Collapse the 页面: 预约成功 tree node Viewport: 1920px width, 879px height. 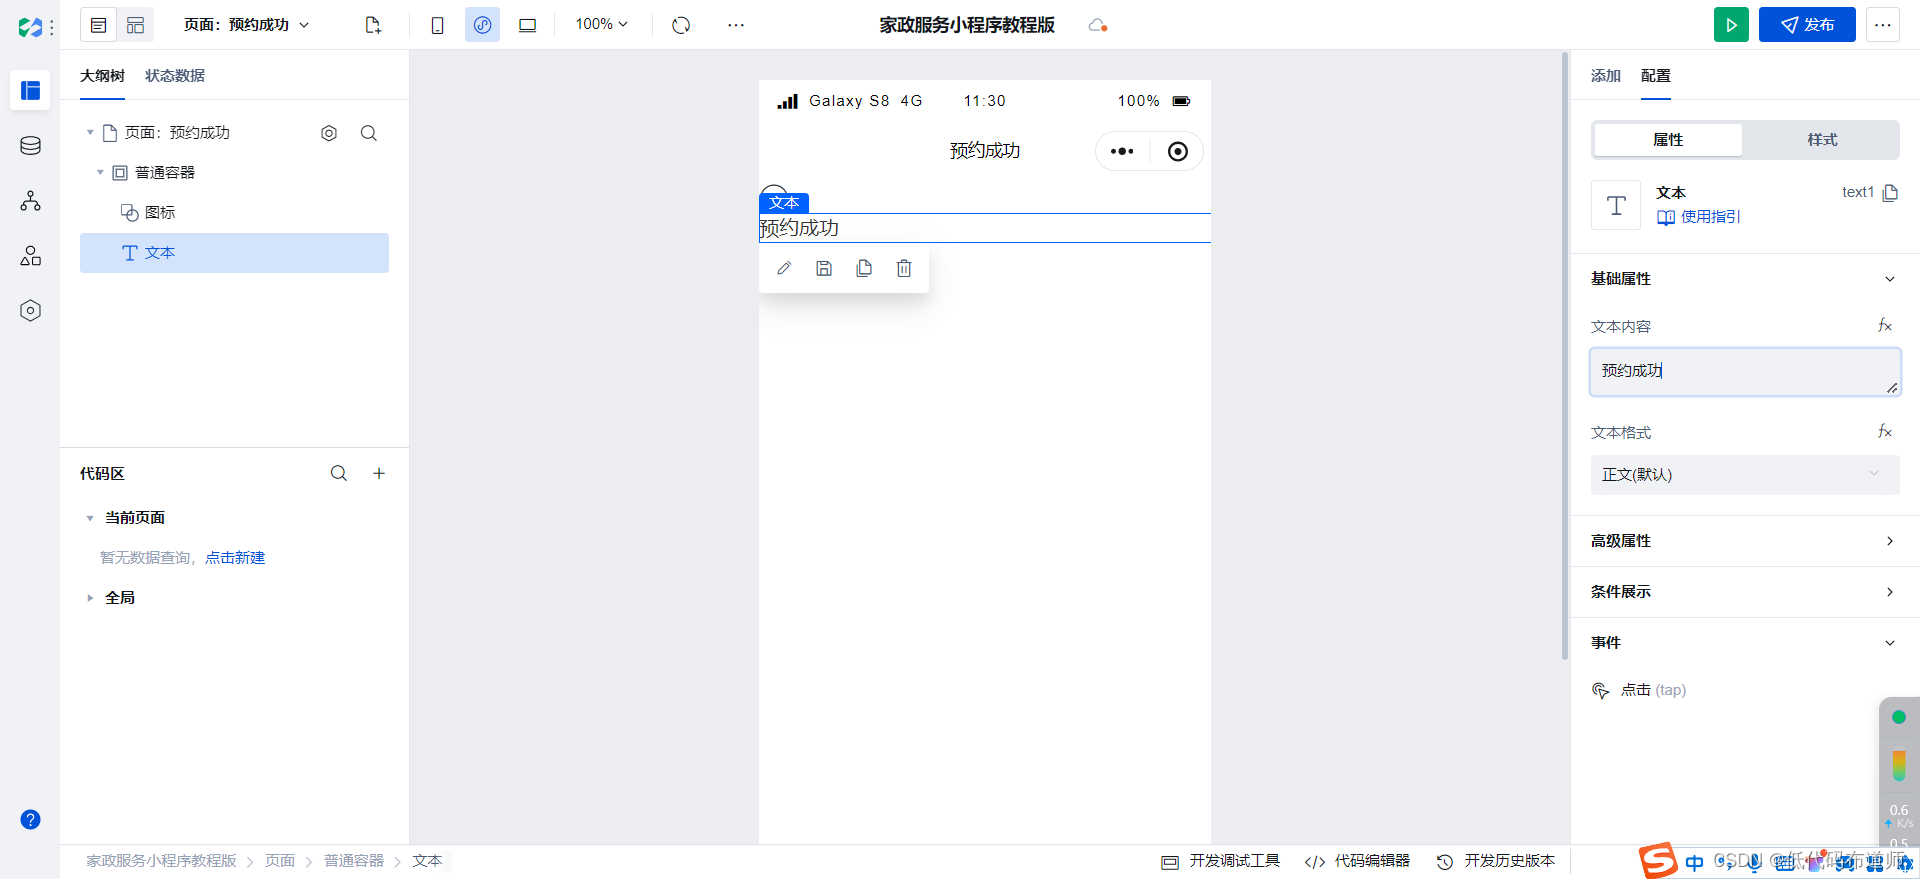pos(90,132)
